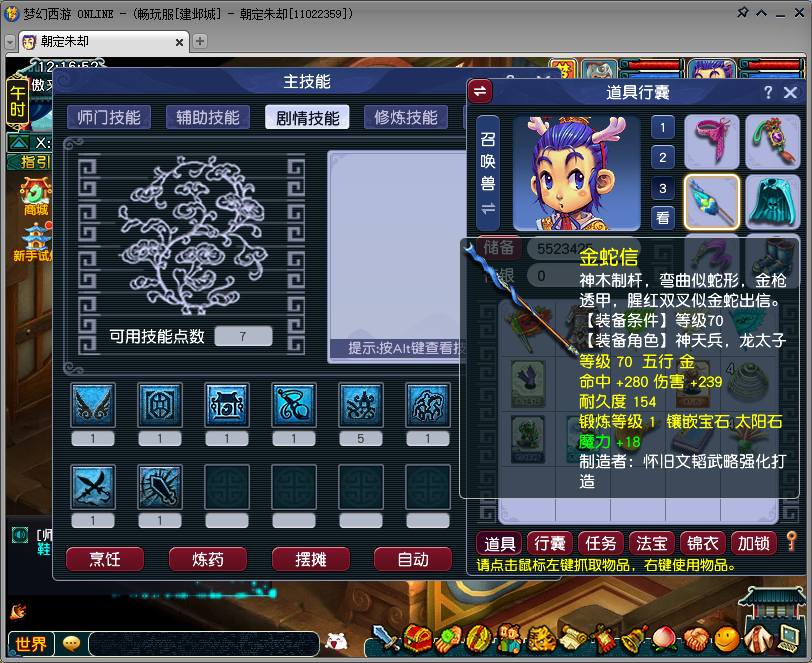Click the pink ribbon headgear equipment slot
The width and height of the screenshot is (812, 663).
coord(712,142)
